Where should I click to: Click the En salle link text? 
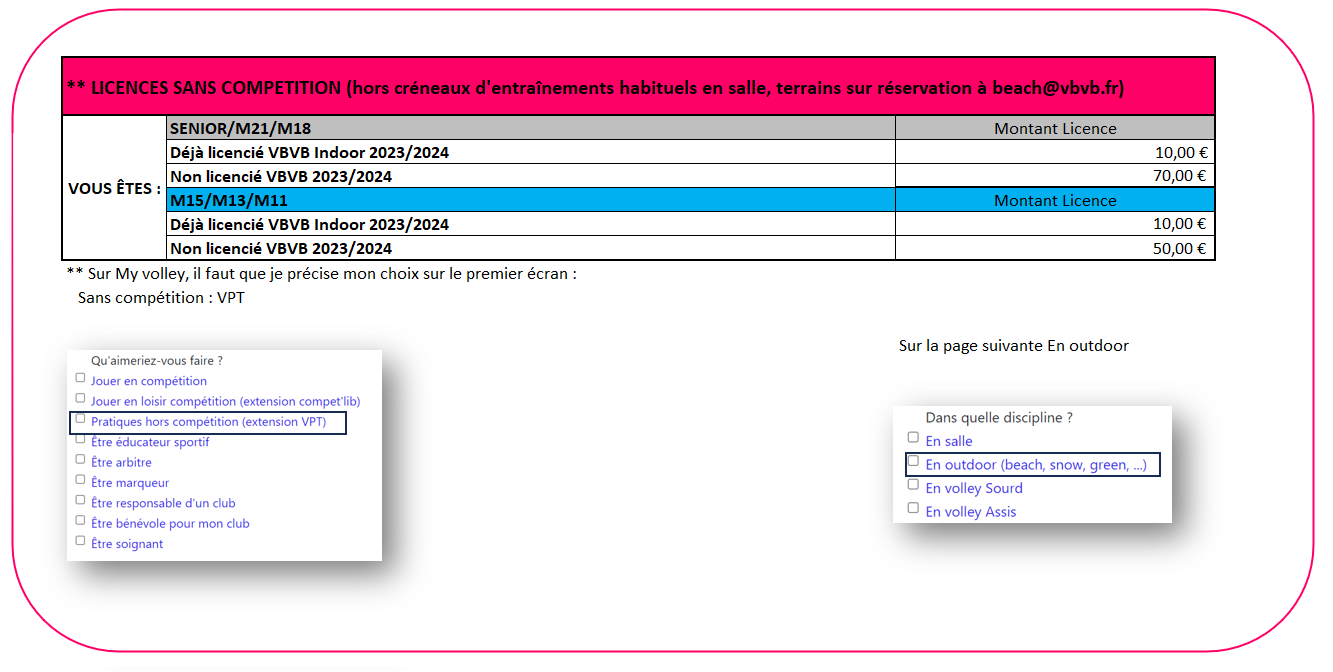[x=949, y=441]
